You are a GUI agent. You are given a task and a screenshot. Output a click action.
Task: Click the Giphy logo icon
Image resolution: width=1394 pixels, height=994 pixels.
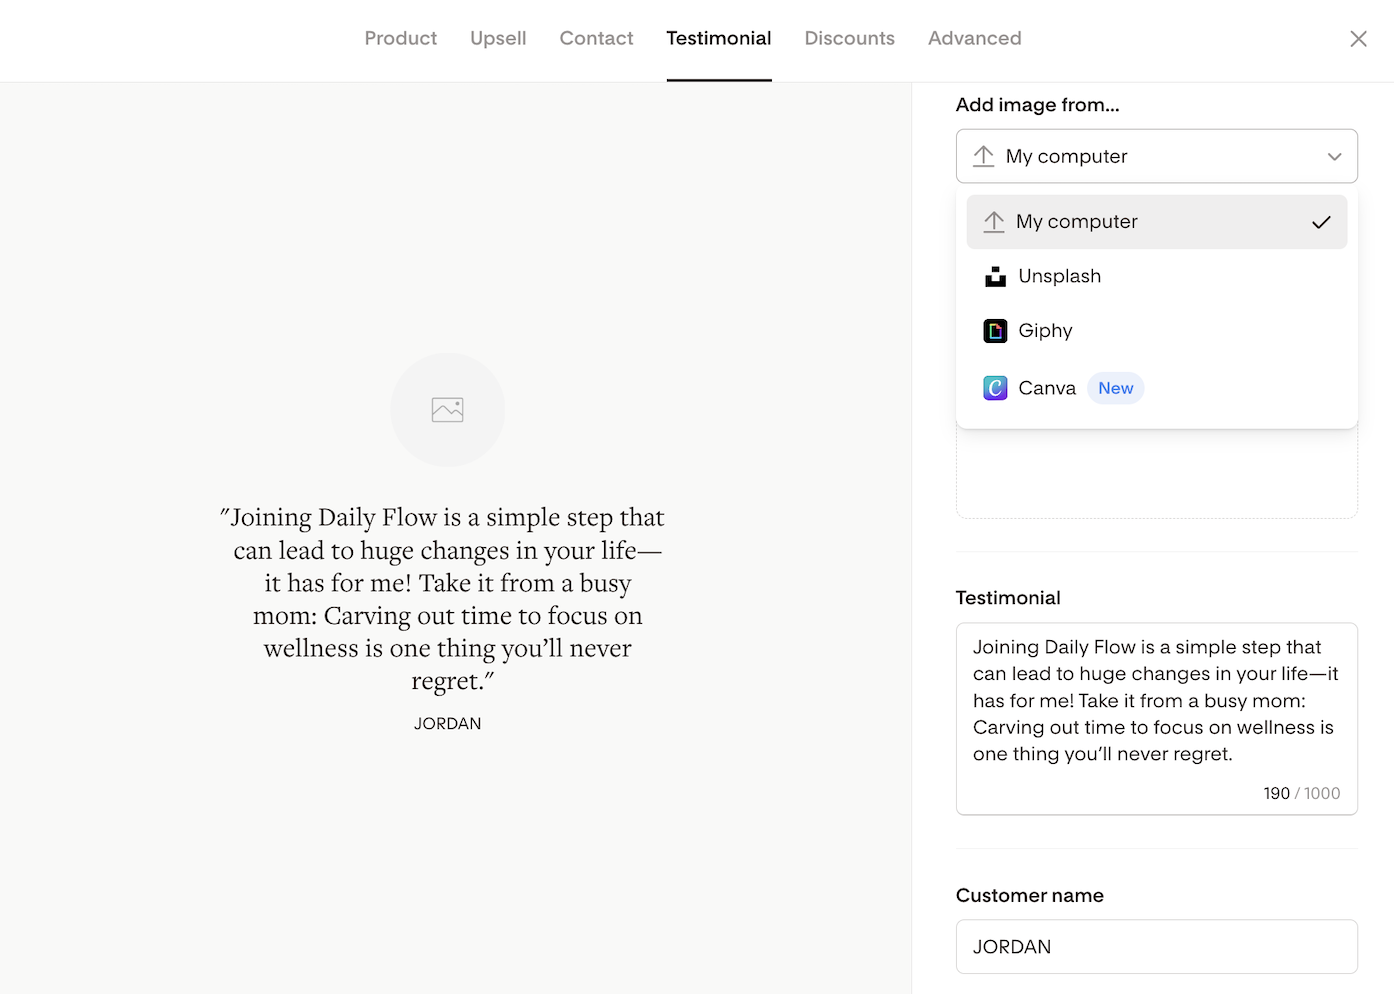[x=995, y=331]
